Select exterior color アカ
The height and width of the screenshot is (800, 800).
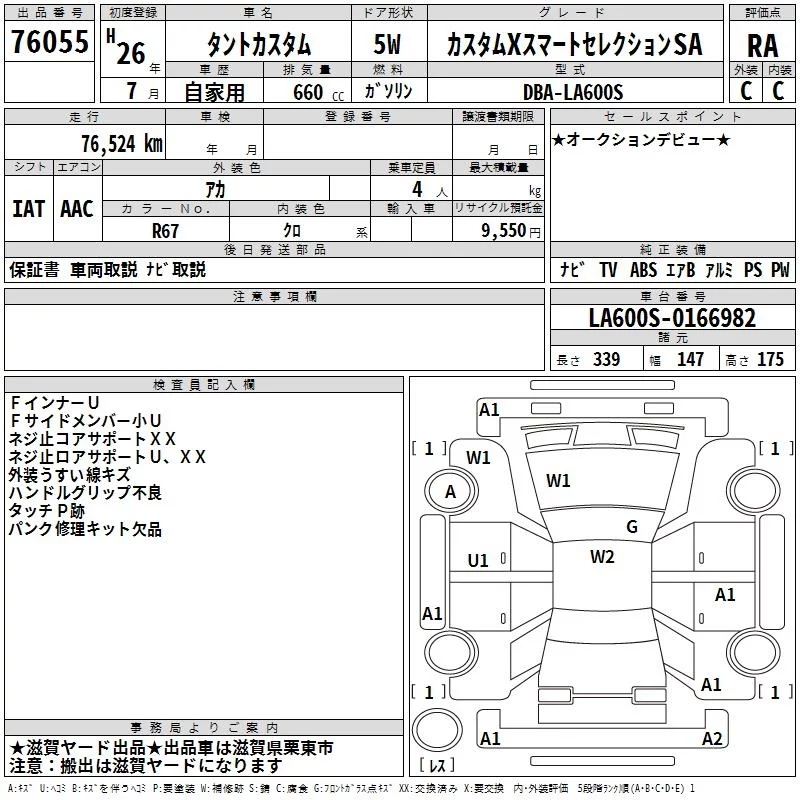pos(215,189)
